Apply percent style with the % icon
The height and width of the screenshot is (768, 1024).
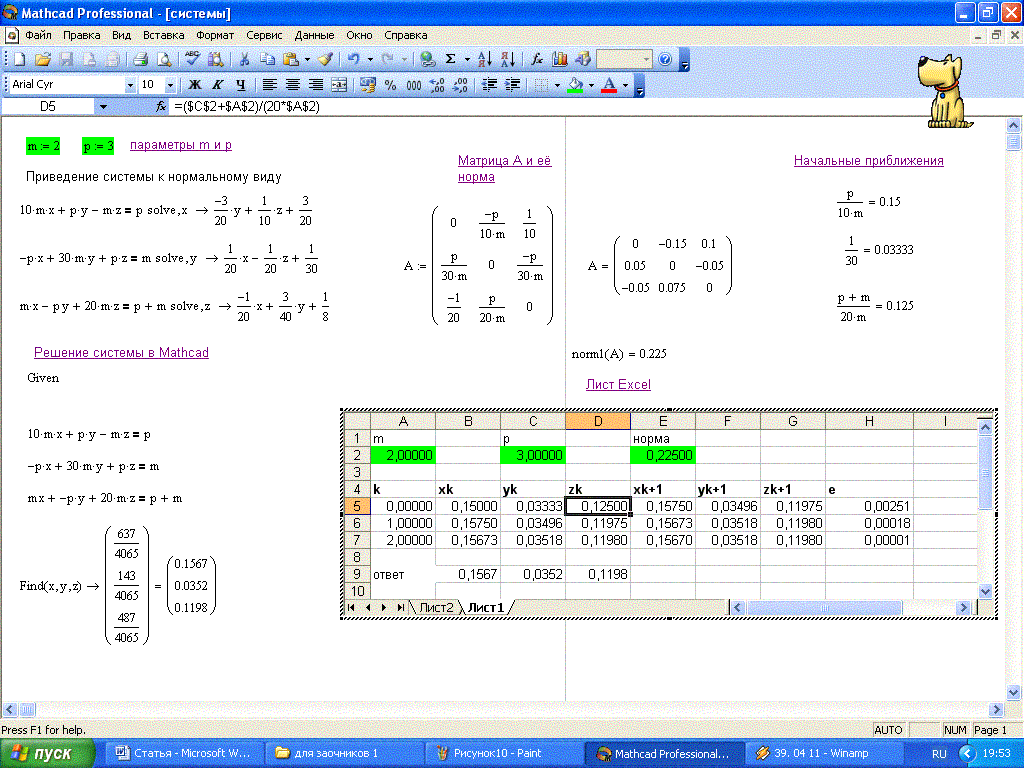(391, 85)
